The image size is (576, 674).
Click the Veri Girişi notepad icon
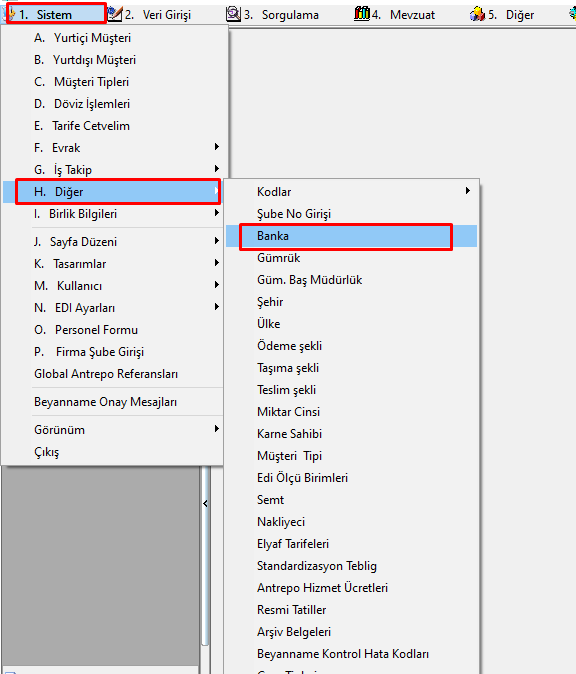[x=115, y=14]
